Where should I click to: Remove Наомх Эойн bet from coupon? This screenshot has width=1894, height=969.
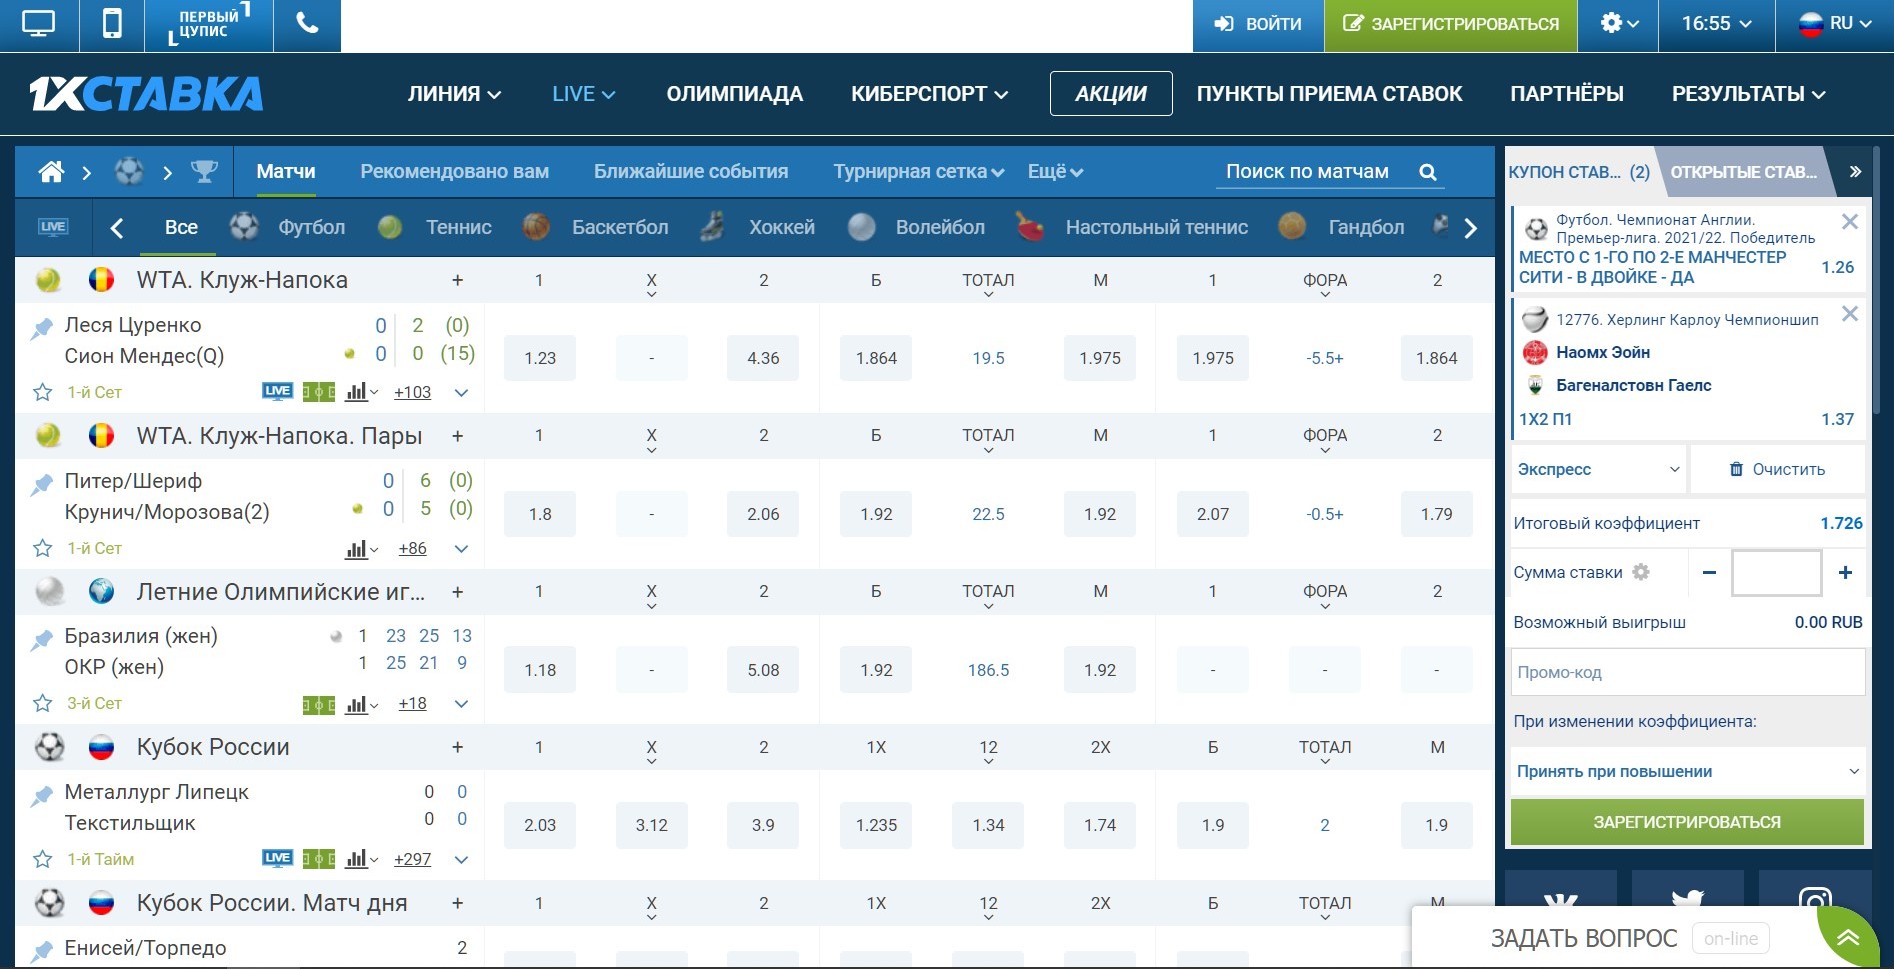pos(1850,314)
